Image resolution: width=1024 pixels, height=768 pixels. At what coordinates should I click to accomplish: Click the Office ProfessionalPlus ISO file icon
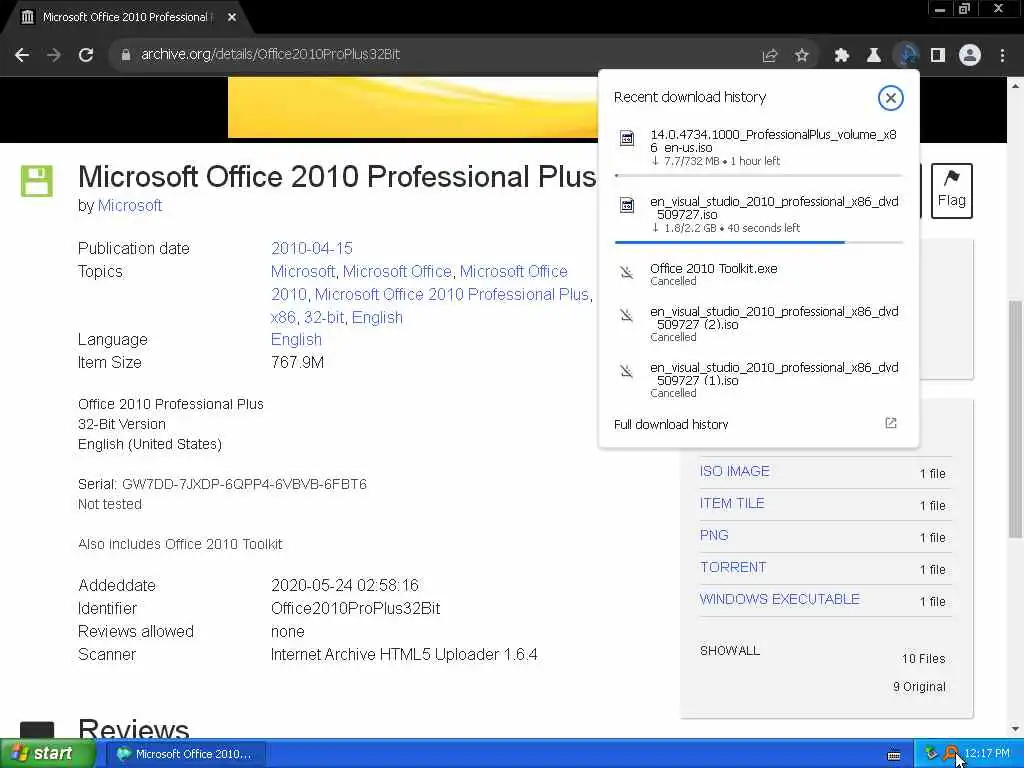click(627, 138)
